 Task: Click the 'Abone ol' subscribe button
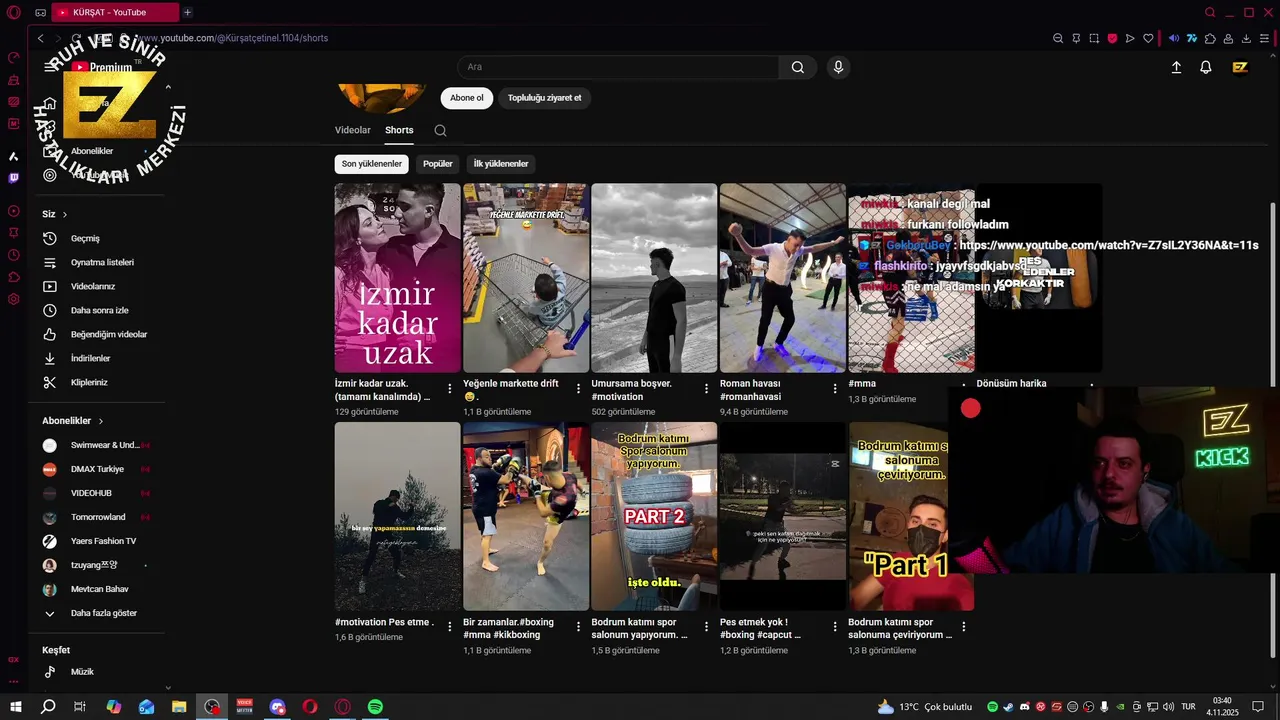tap(467, 98)
